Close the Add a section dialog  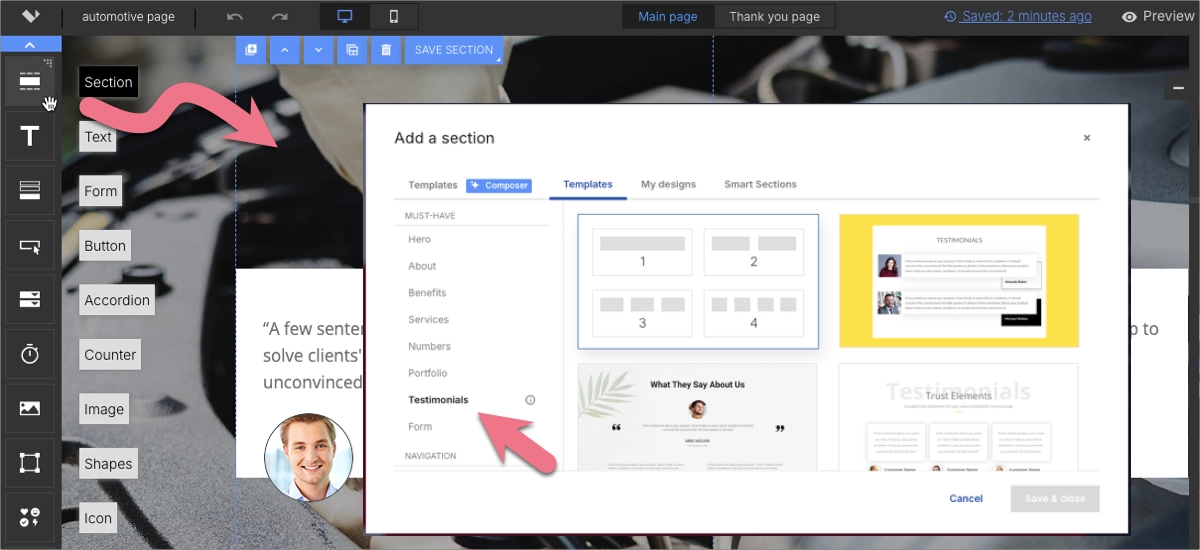coord(1087,138)
